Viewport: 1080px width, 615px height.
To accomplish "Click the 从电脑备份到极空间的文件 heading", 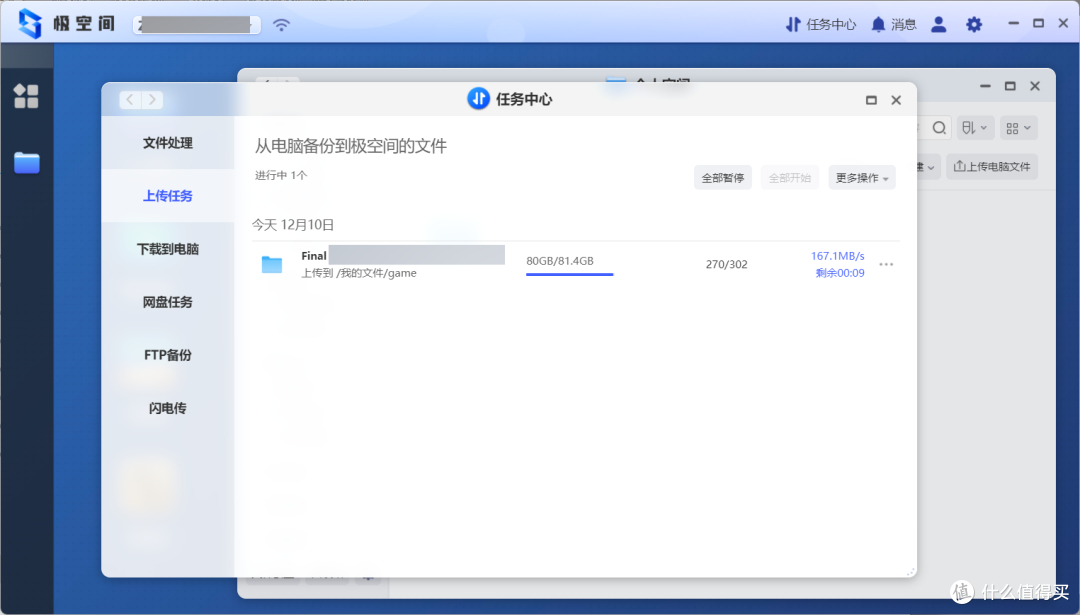I will point(351,146).
